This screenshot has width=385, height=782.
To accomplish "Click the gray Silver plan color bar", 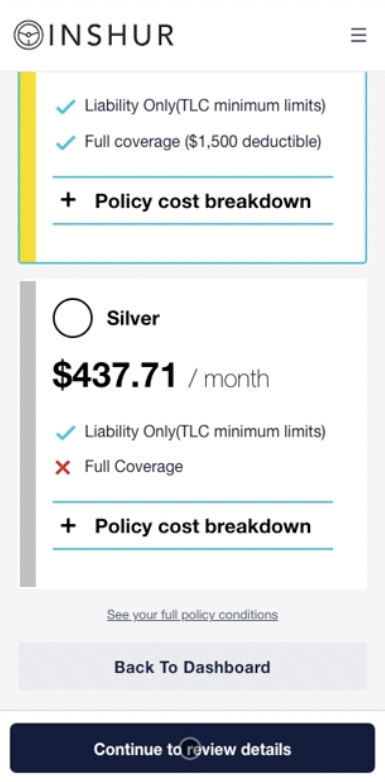I will [x=28, y=434].
